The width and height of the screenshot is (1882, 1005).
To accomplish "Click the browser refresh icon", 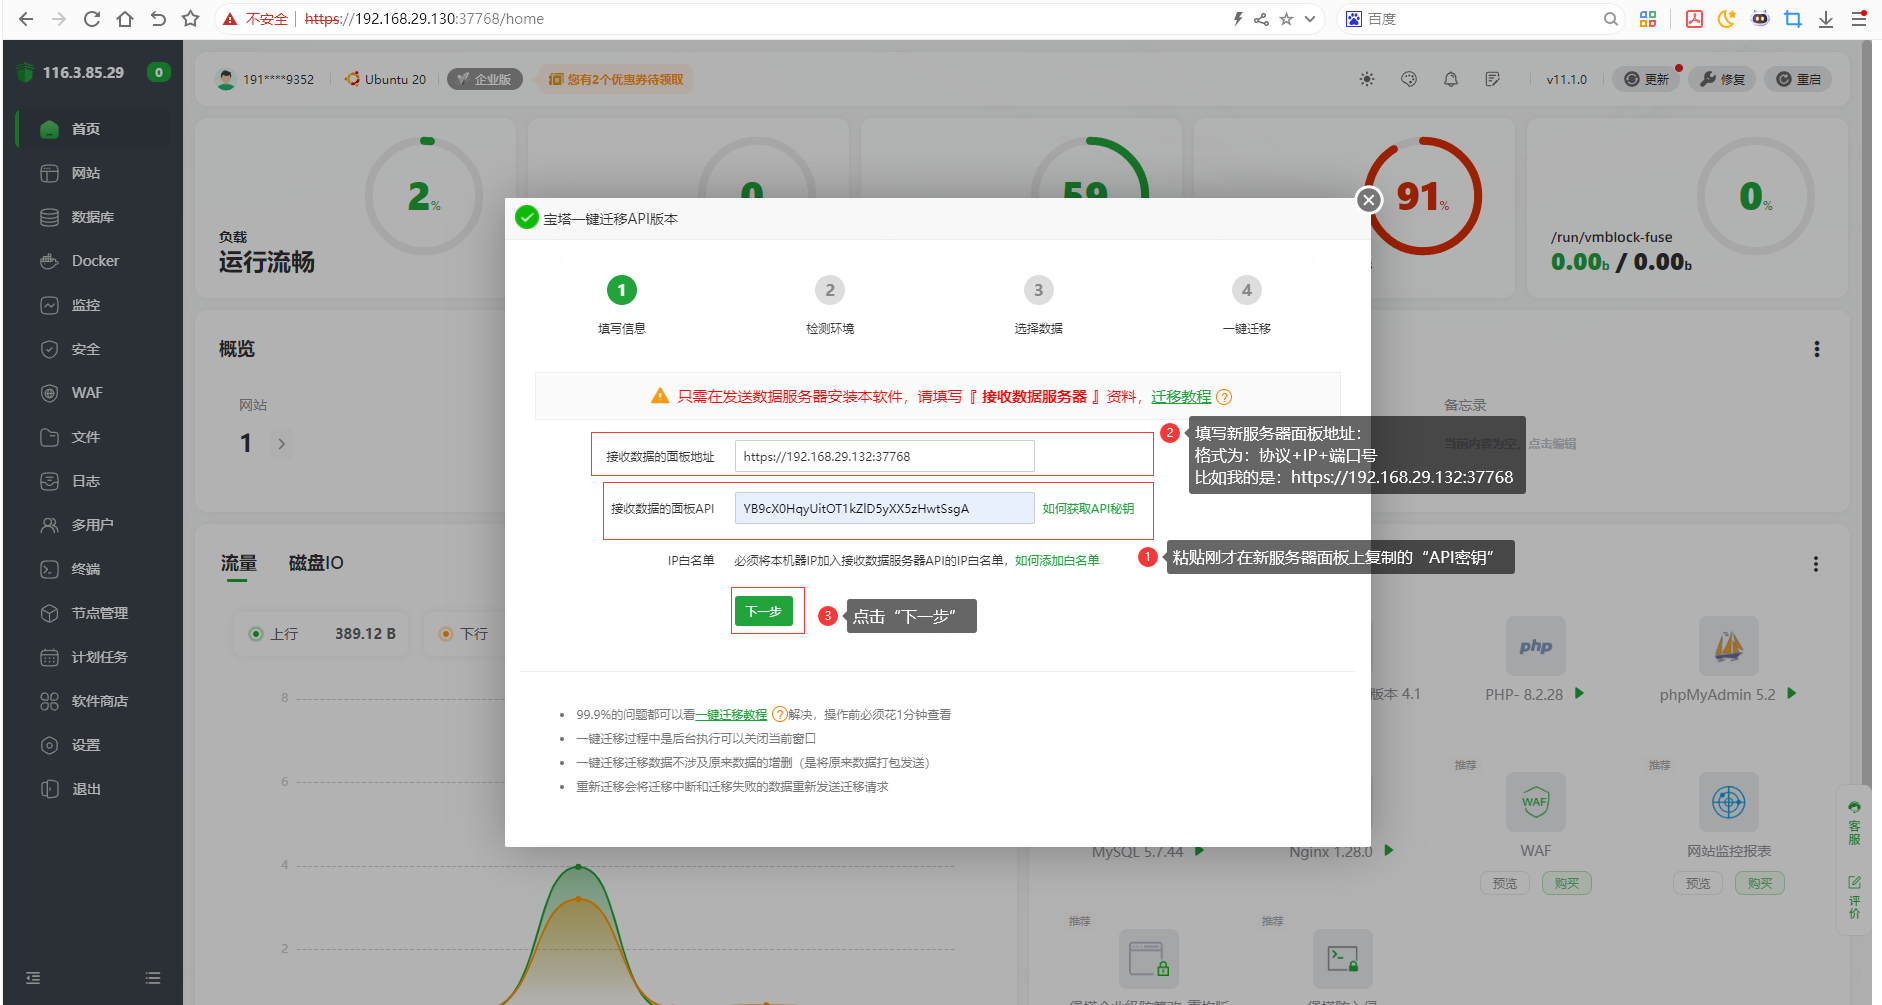I will [x=92, y=19].
